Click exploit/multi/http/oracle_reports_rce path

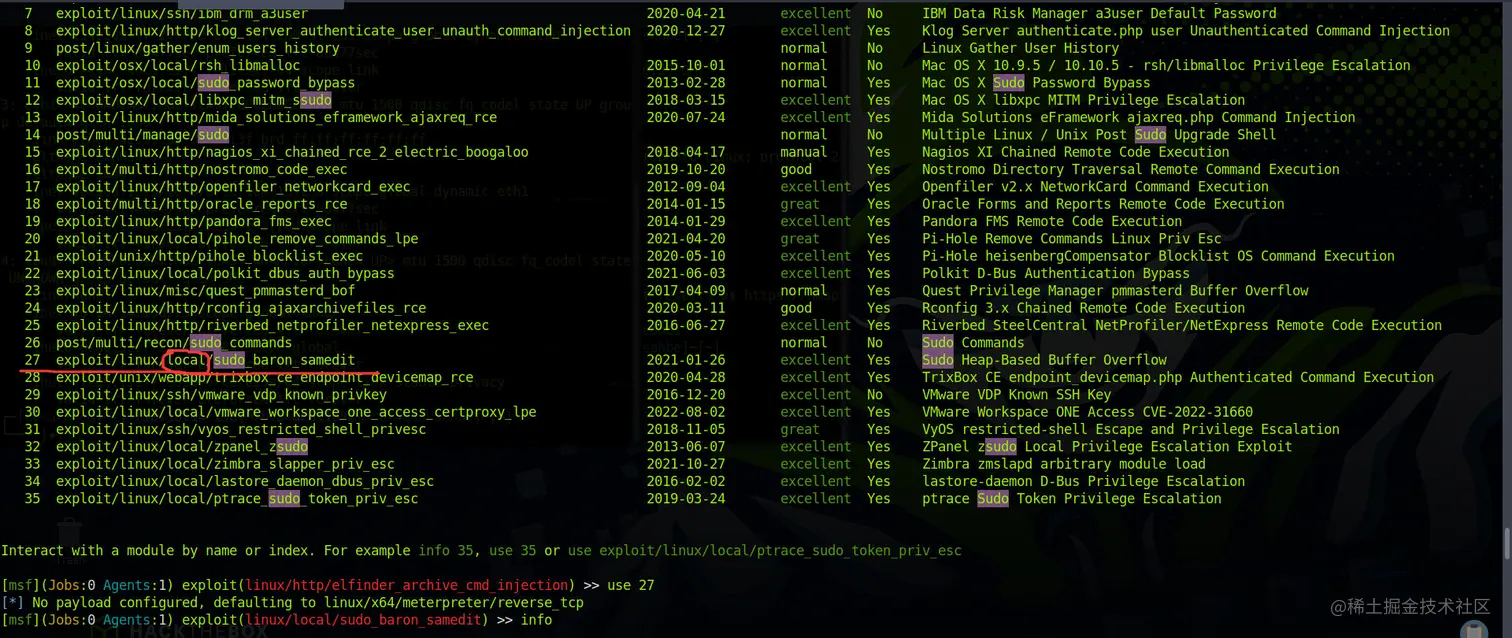201,204
